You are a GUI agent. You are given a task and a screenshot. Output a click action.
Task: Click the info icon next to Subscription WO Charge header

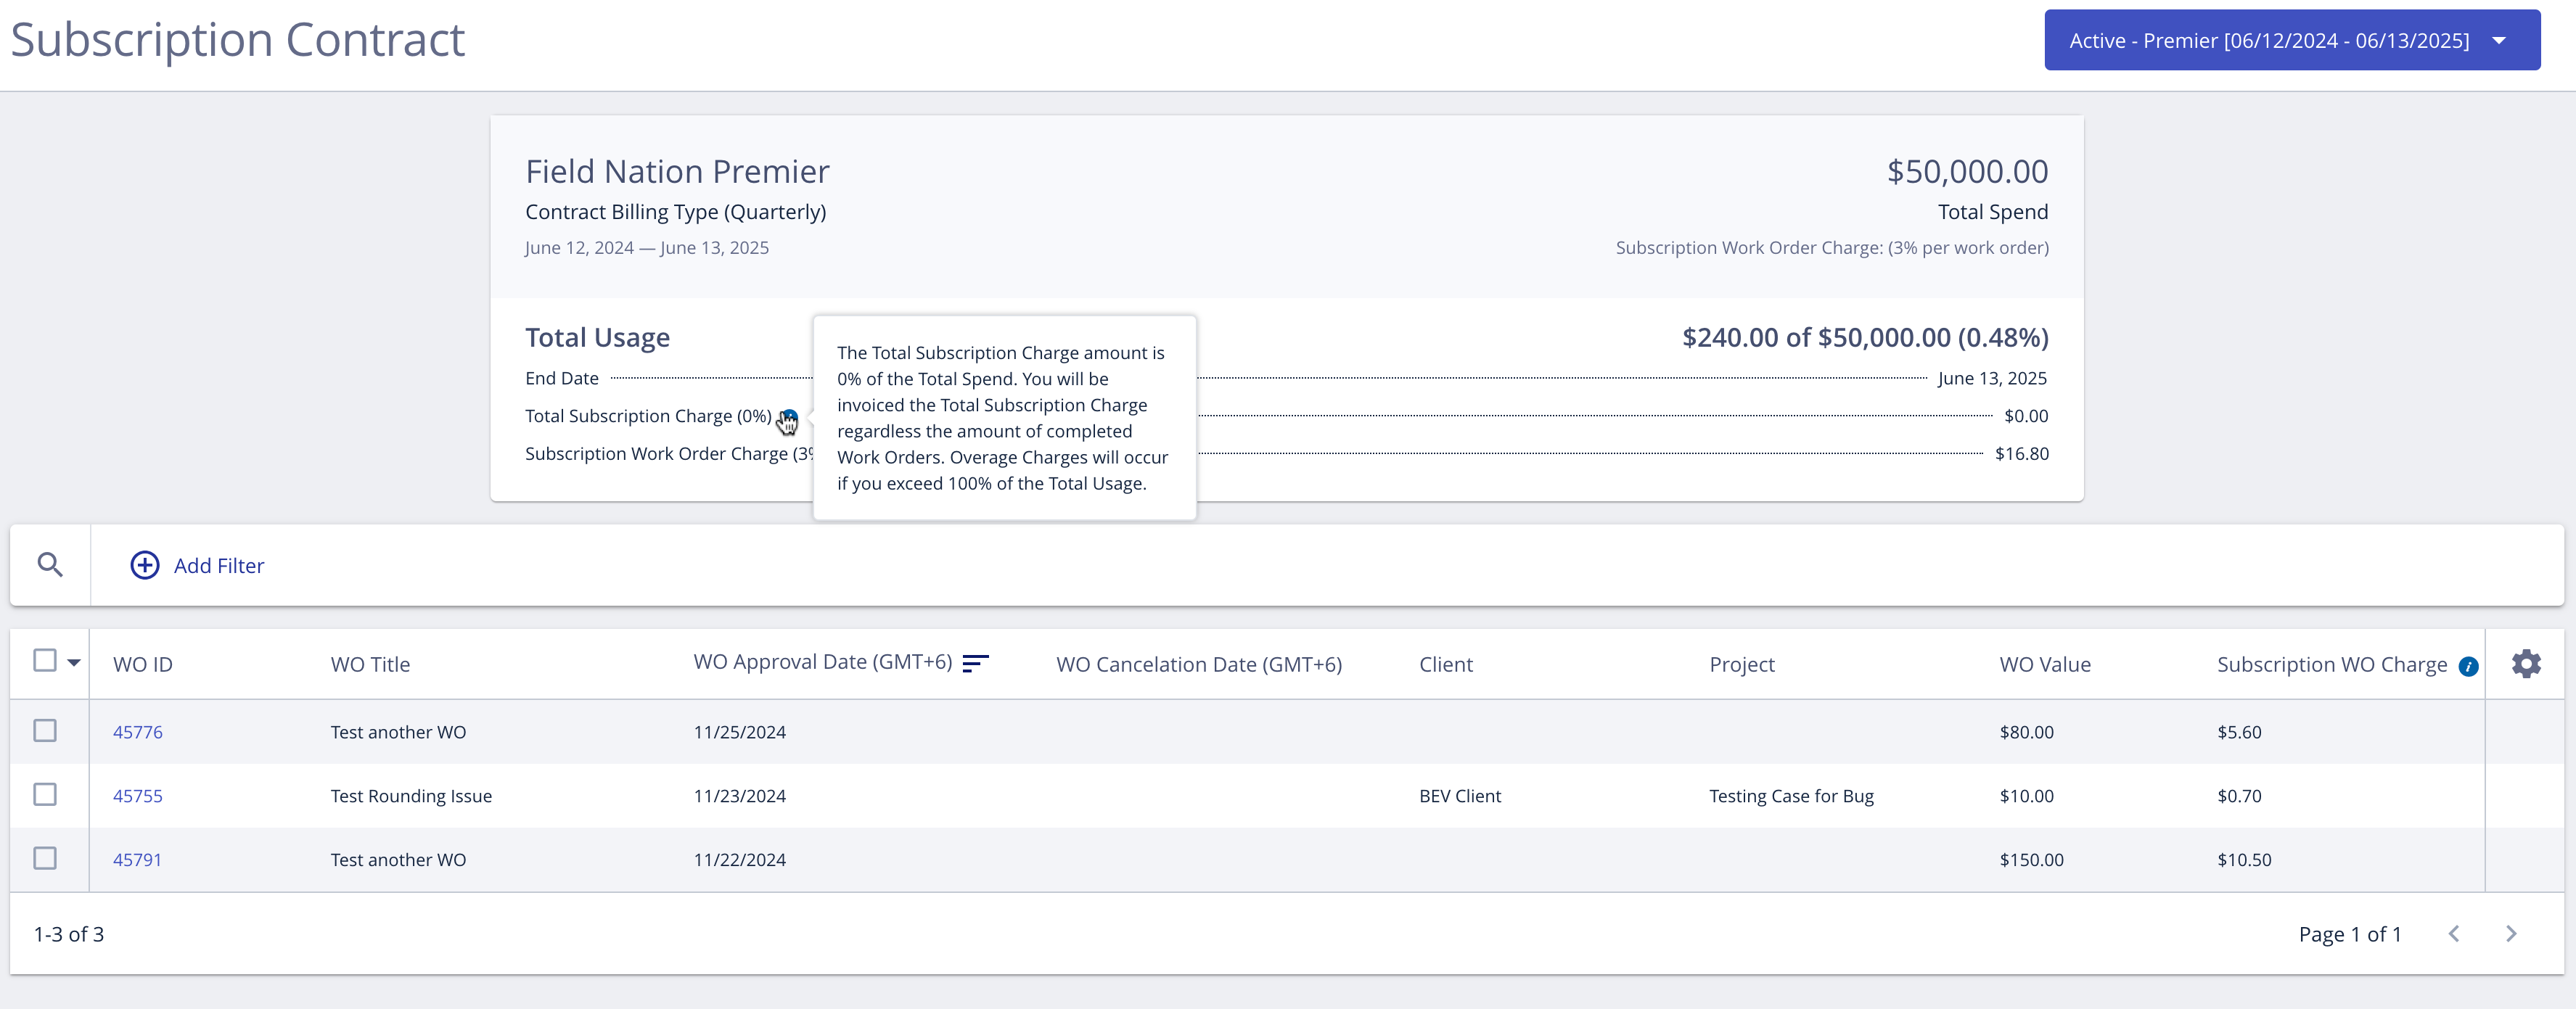2468,666
